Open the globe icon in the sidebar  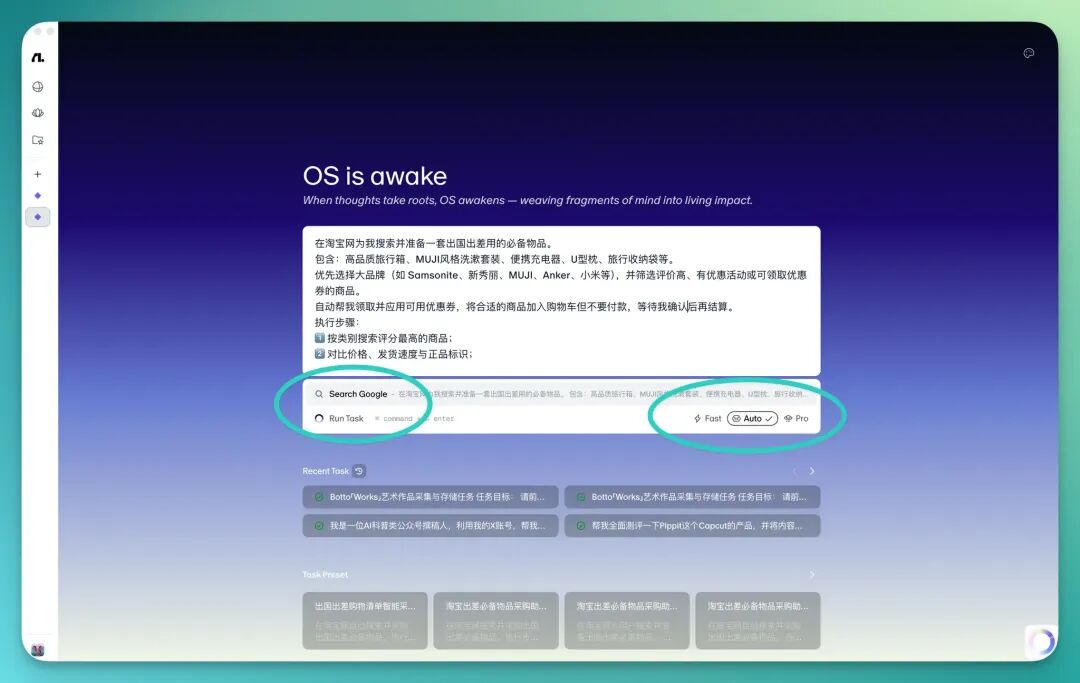[x=38, y=87]
